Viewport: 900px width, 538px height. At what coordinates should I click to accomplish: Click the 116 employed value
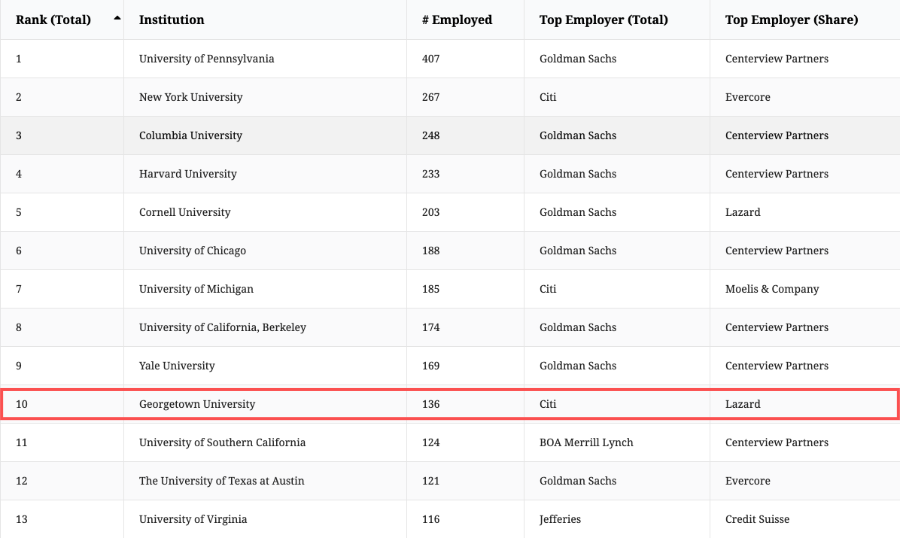click(x=430, y=520)
